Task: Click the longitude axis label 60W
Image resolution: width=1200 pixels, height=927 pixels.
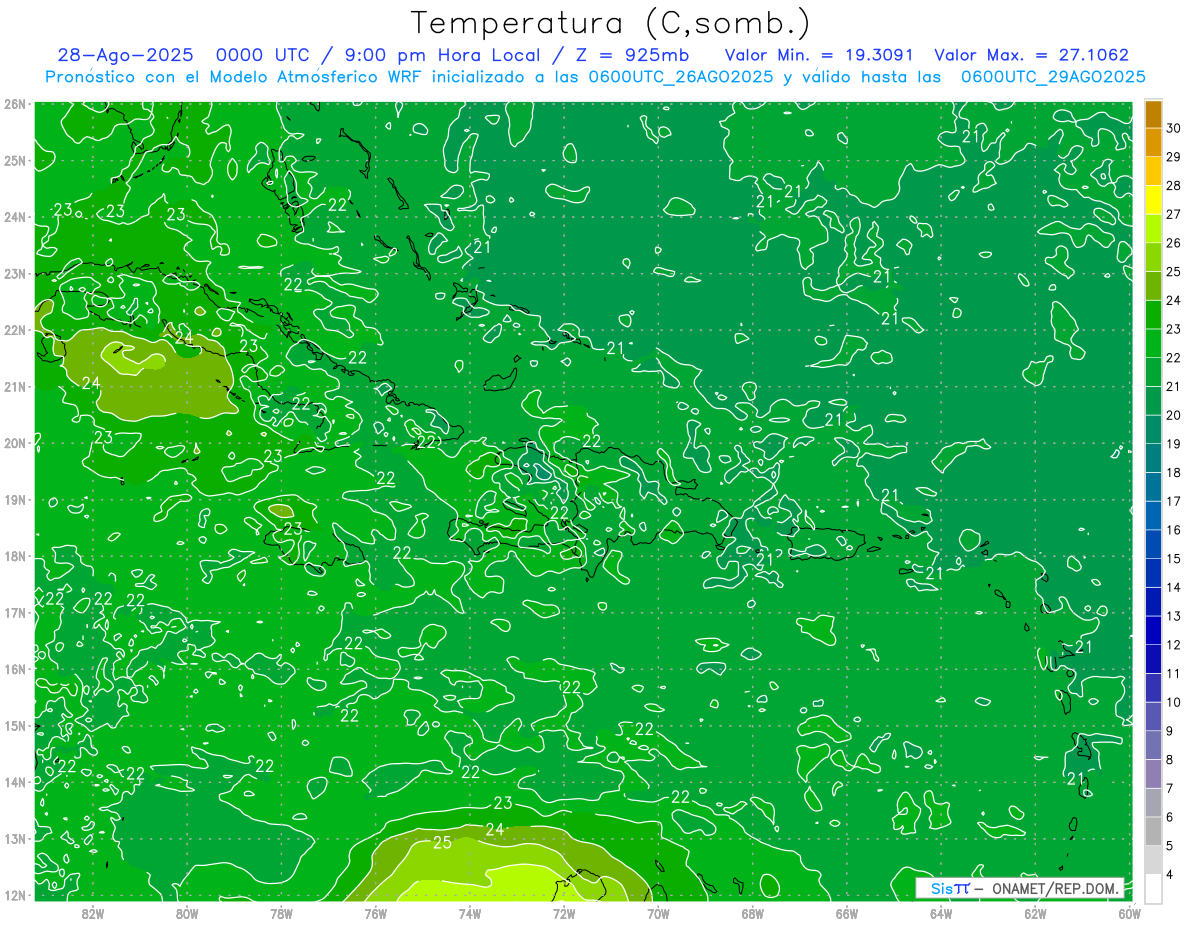Action: coord(1130,913)
